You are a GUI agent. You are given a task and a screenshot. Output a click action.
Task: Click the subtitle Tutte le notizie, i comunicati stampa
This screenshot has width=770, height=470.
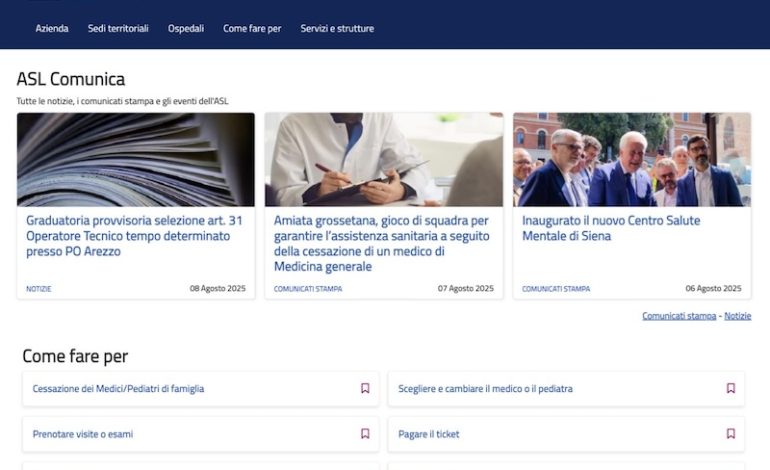coord(122,101)
